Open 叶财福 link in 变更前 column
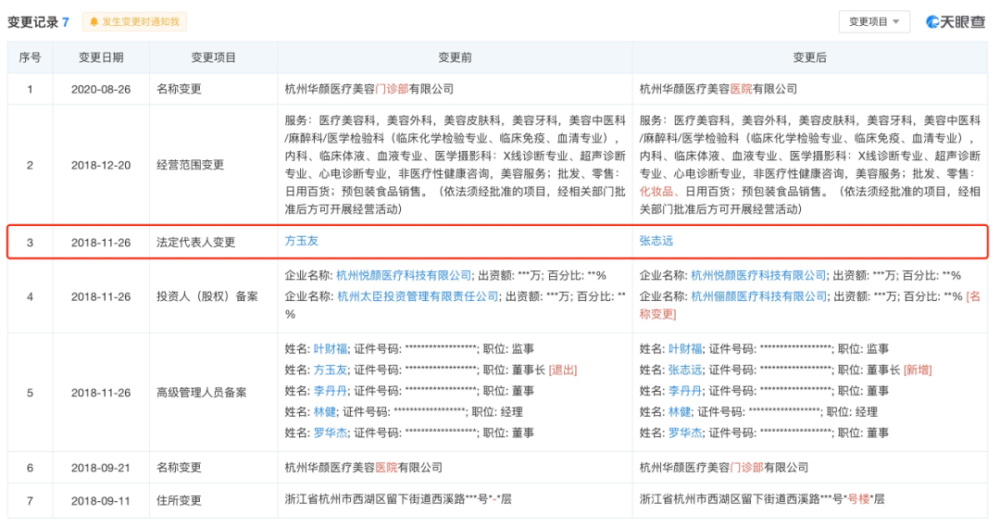Viewport: 1000px width, 527px height. click(330, 349)
